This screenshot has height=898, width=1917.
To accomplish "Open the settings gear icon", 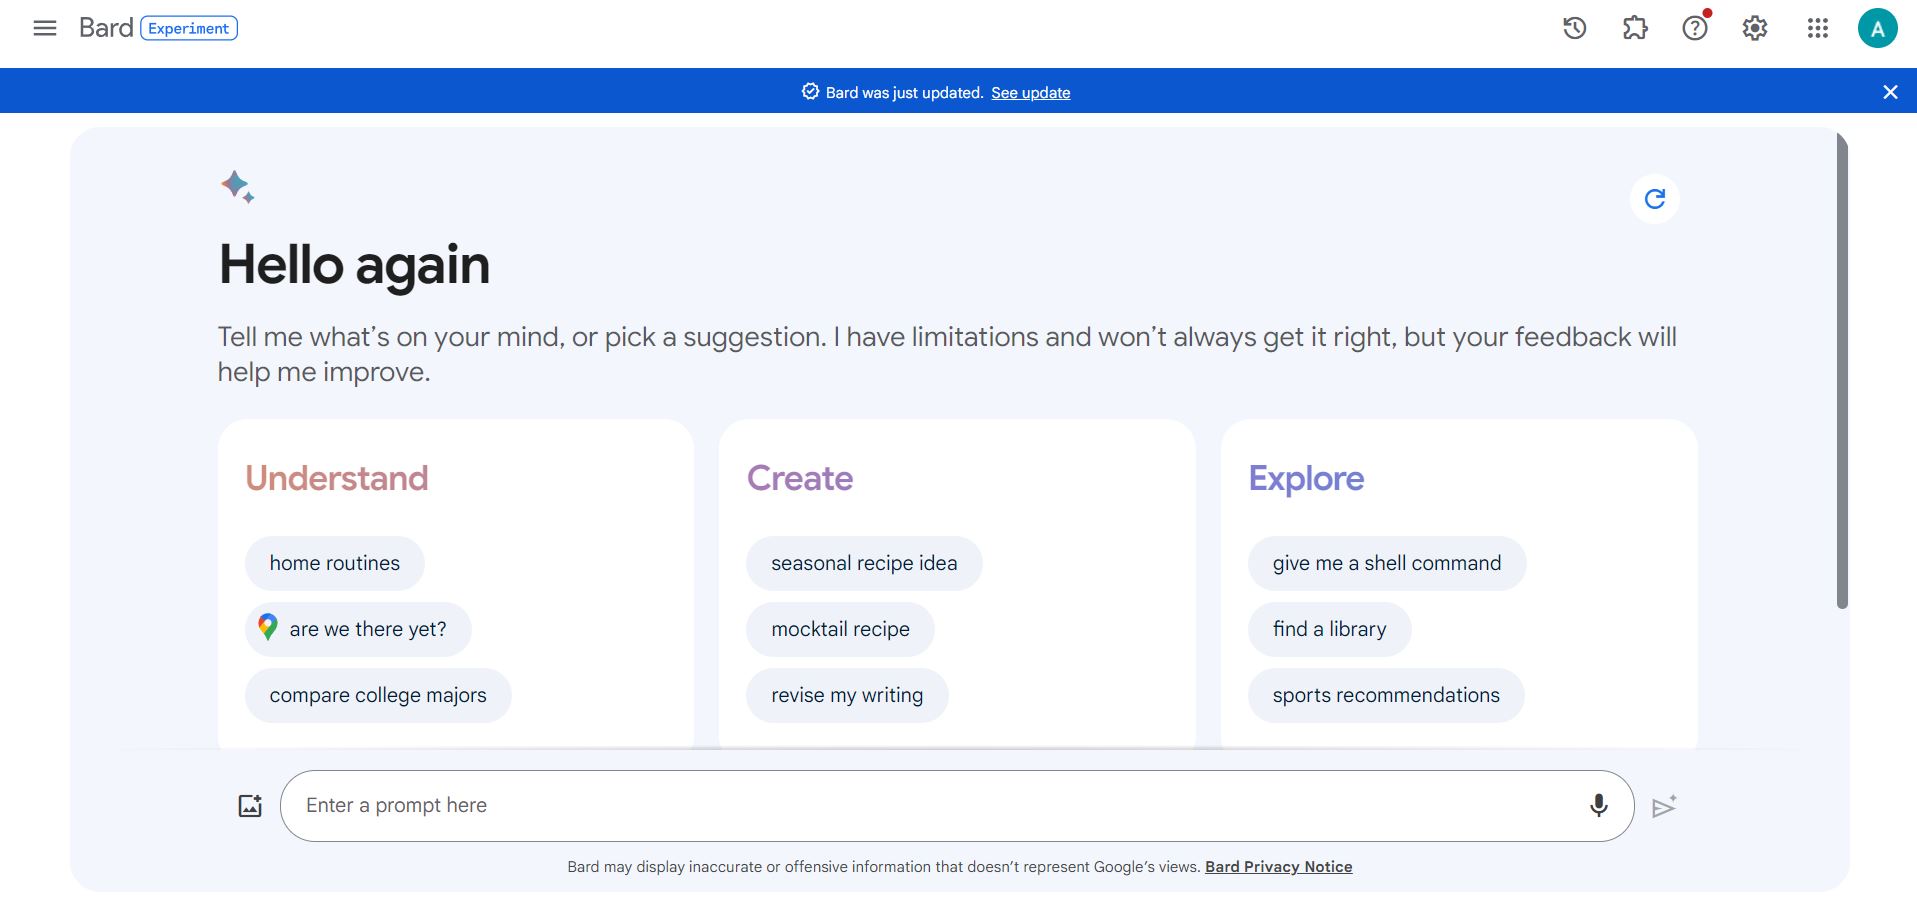I will (1755, 28).
